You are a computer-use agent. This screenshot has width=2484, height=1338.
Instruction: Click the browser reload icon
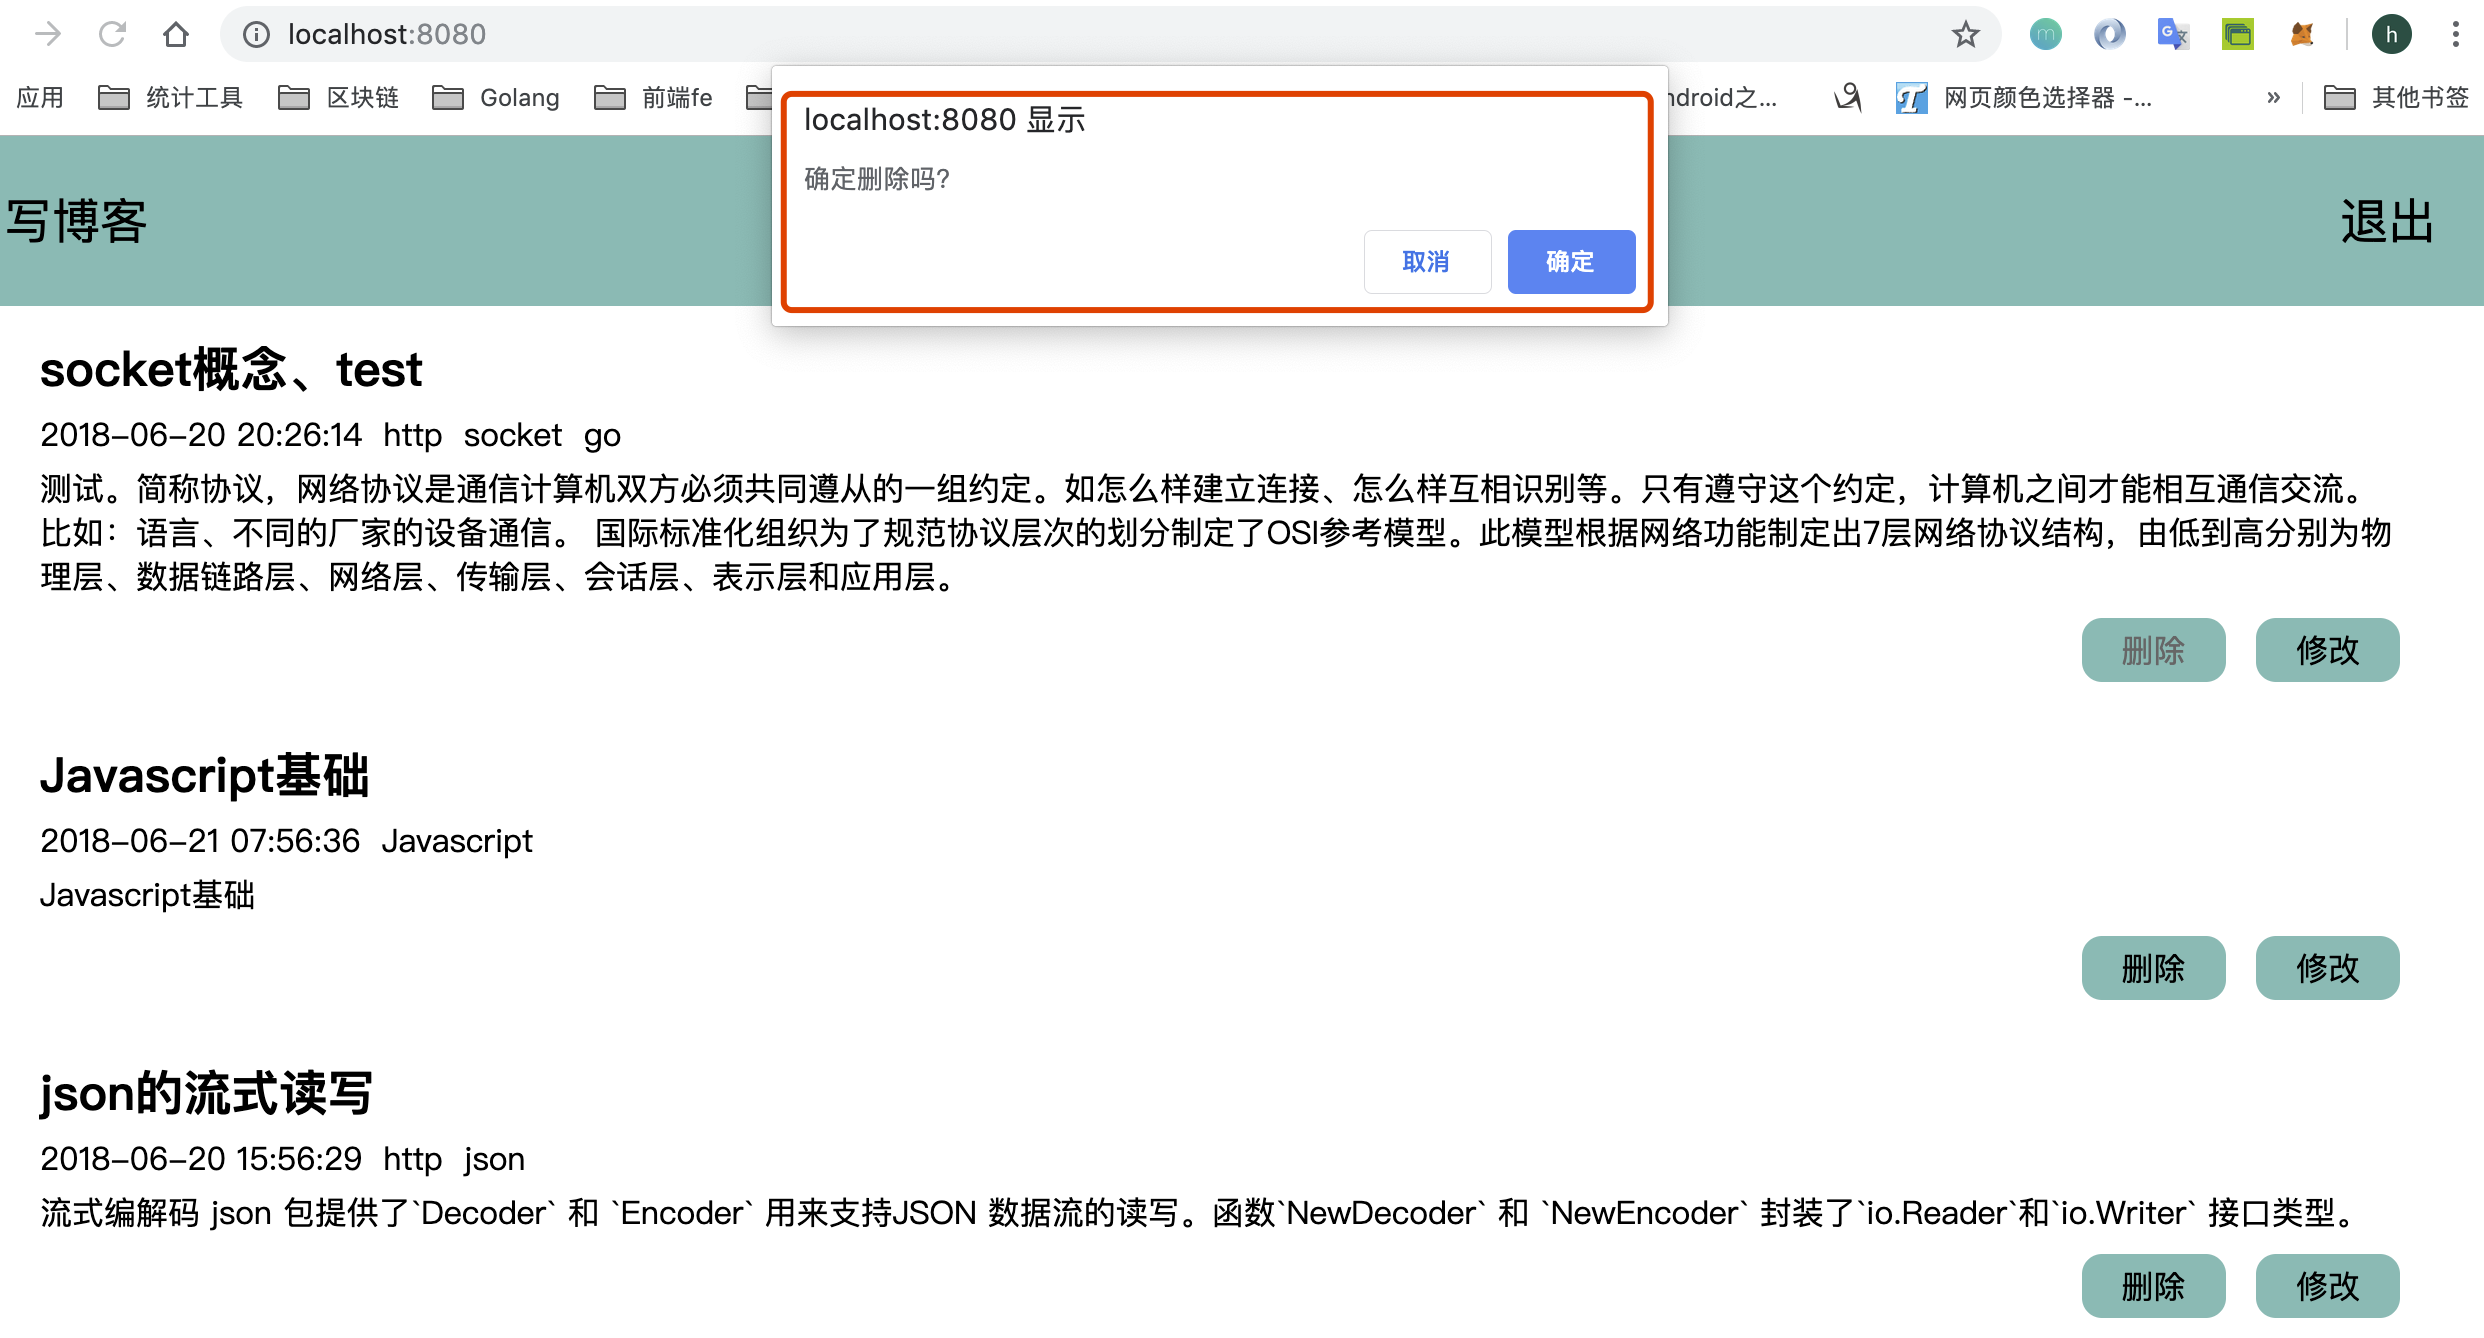(112, 34)
